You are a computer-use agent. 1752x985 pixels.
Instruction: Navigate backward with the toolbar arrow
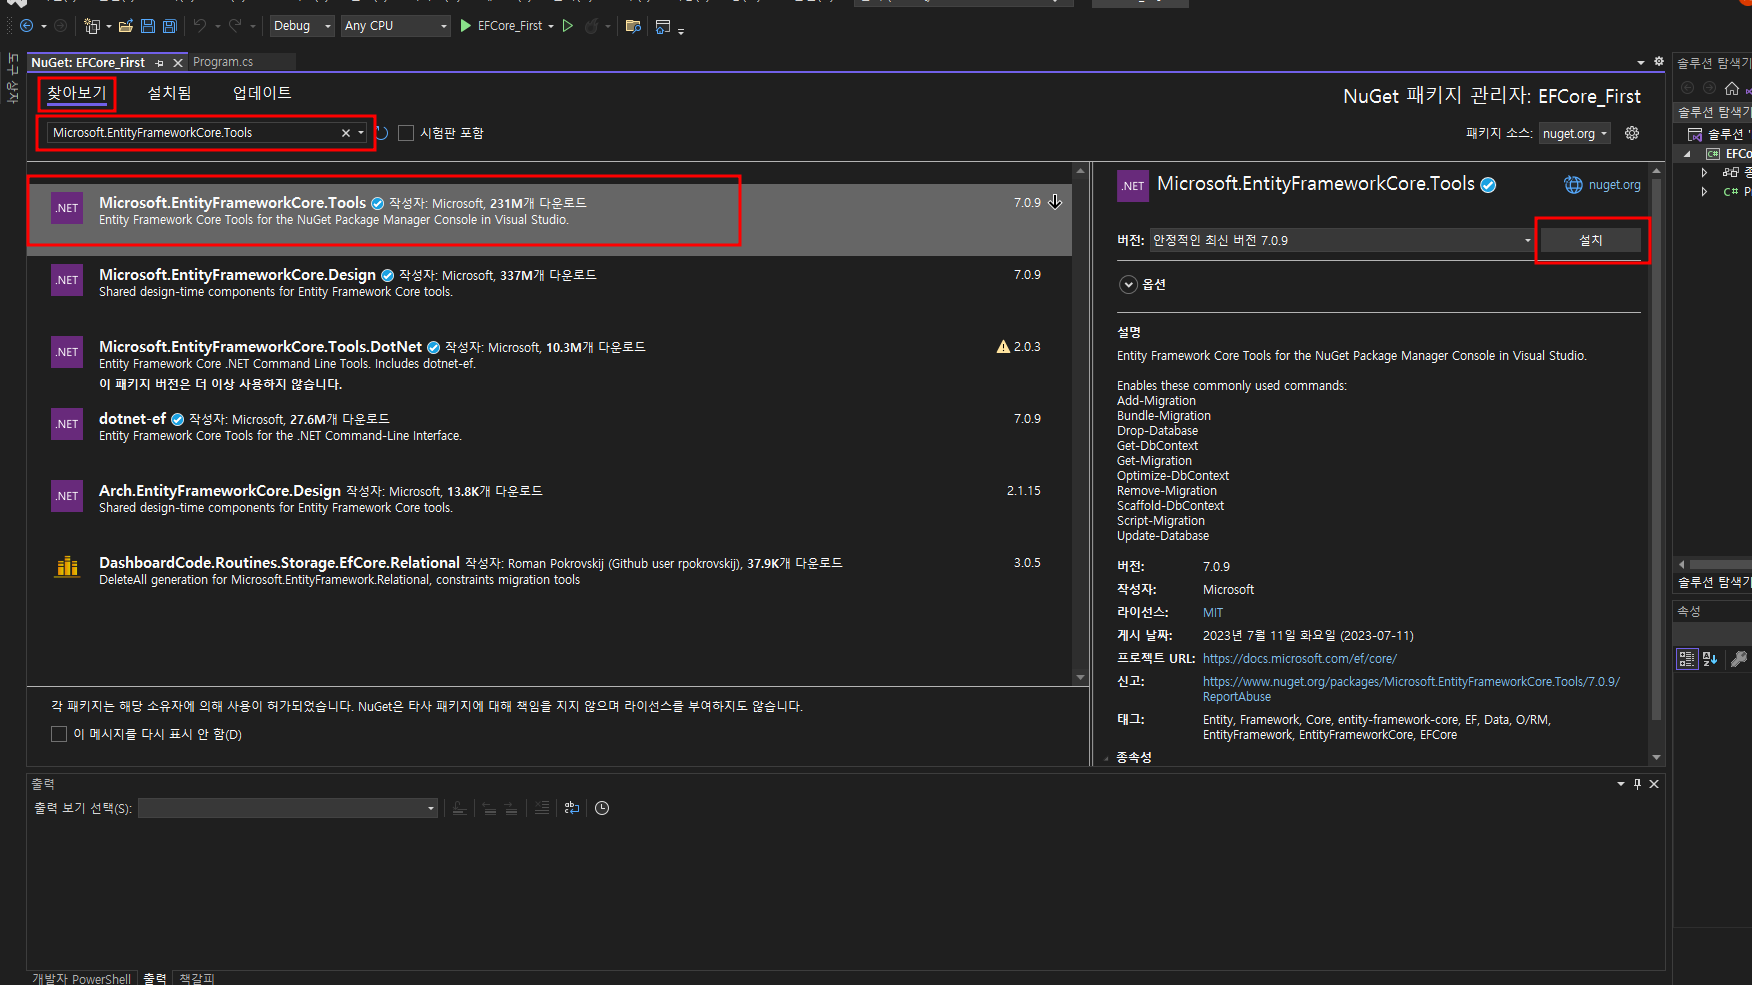click(x=27, y=26)
